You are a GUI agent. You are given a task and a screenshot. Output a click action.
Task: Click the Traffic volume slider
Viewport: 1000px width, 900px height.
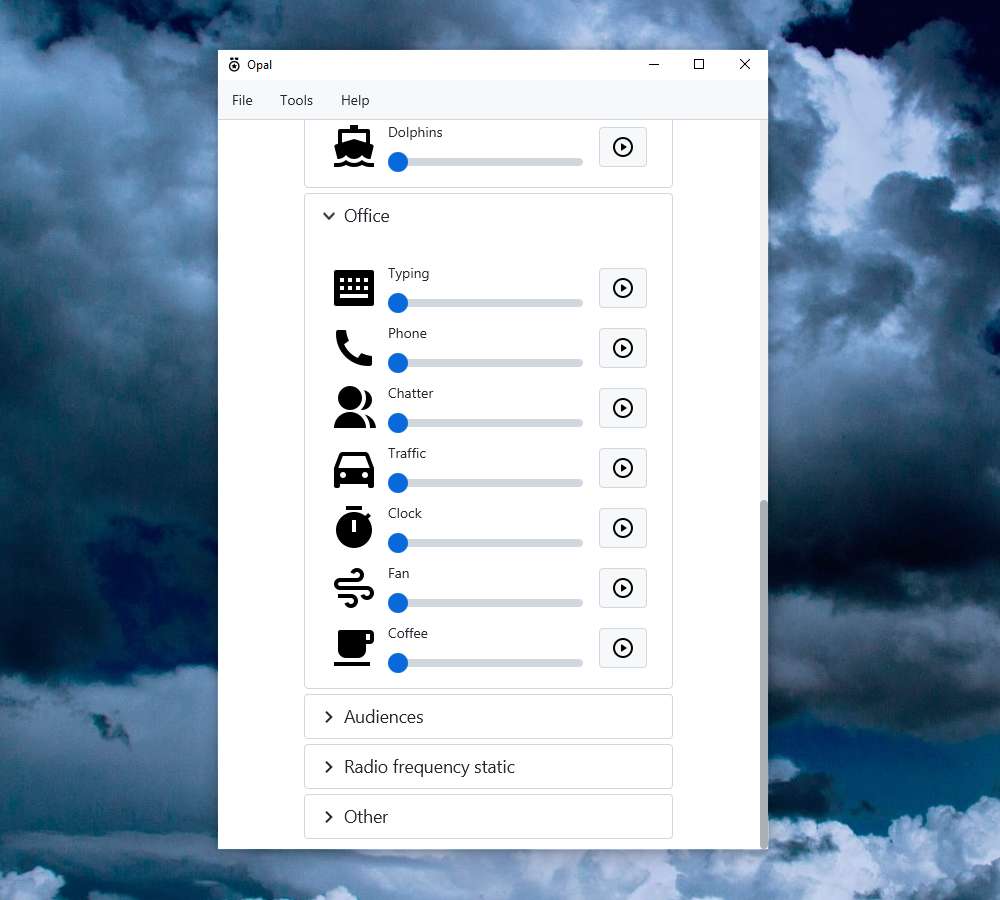(485, 483)
